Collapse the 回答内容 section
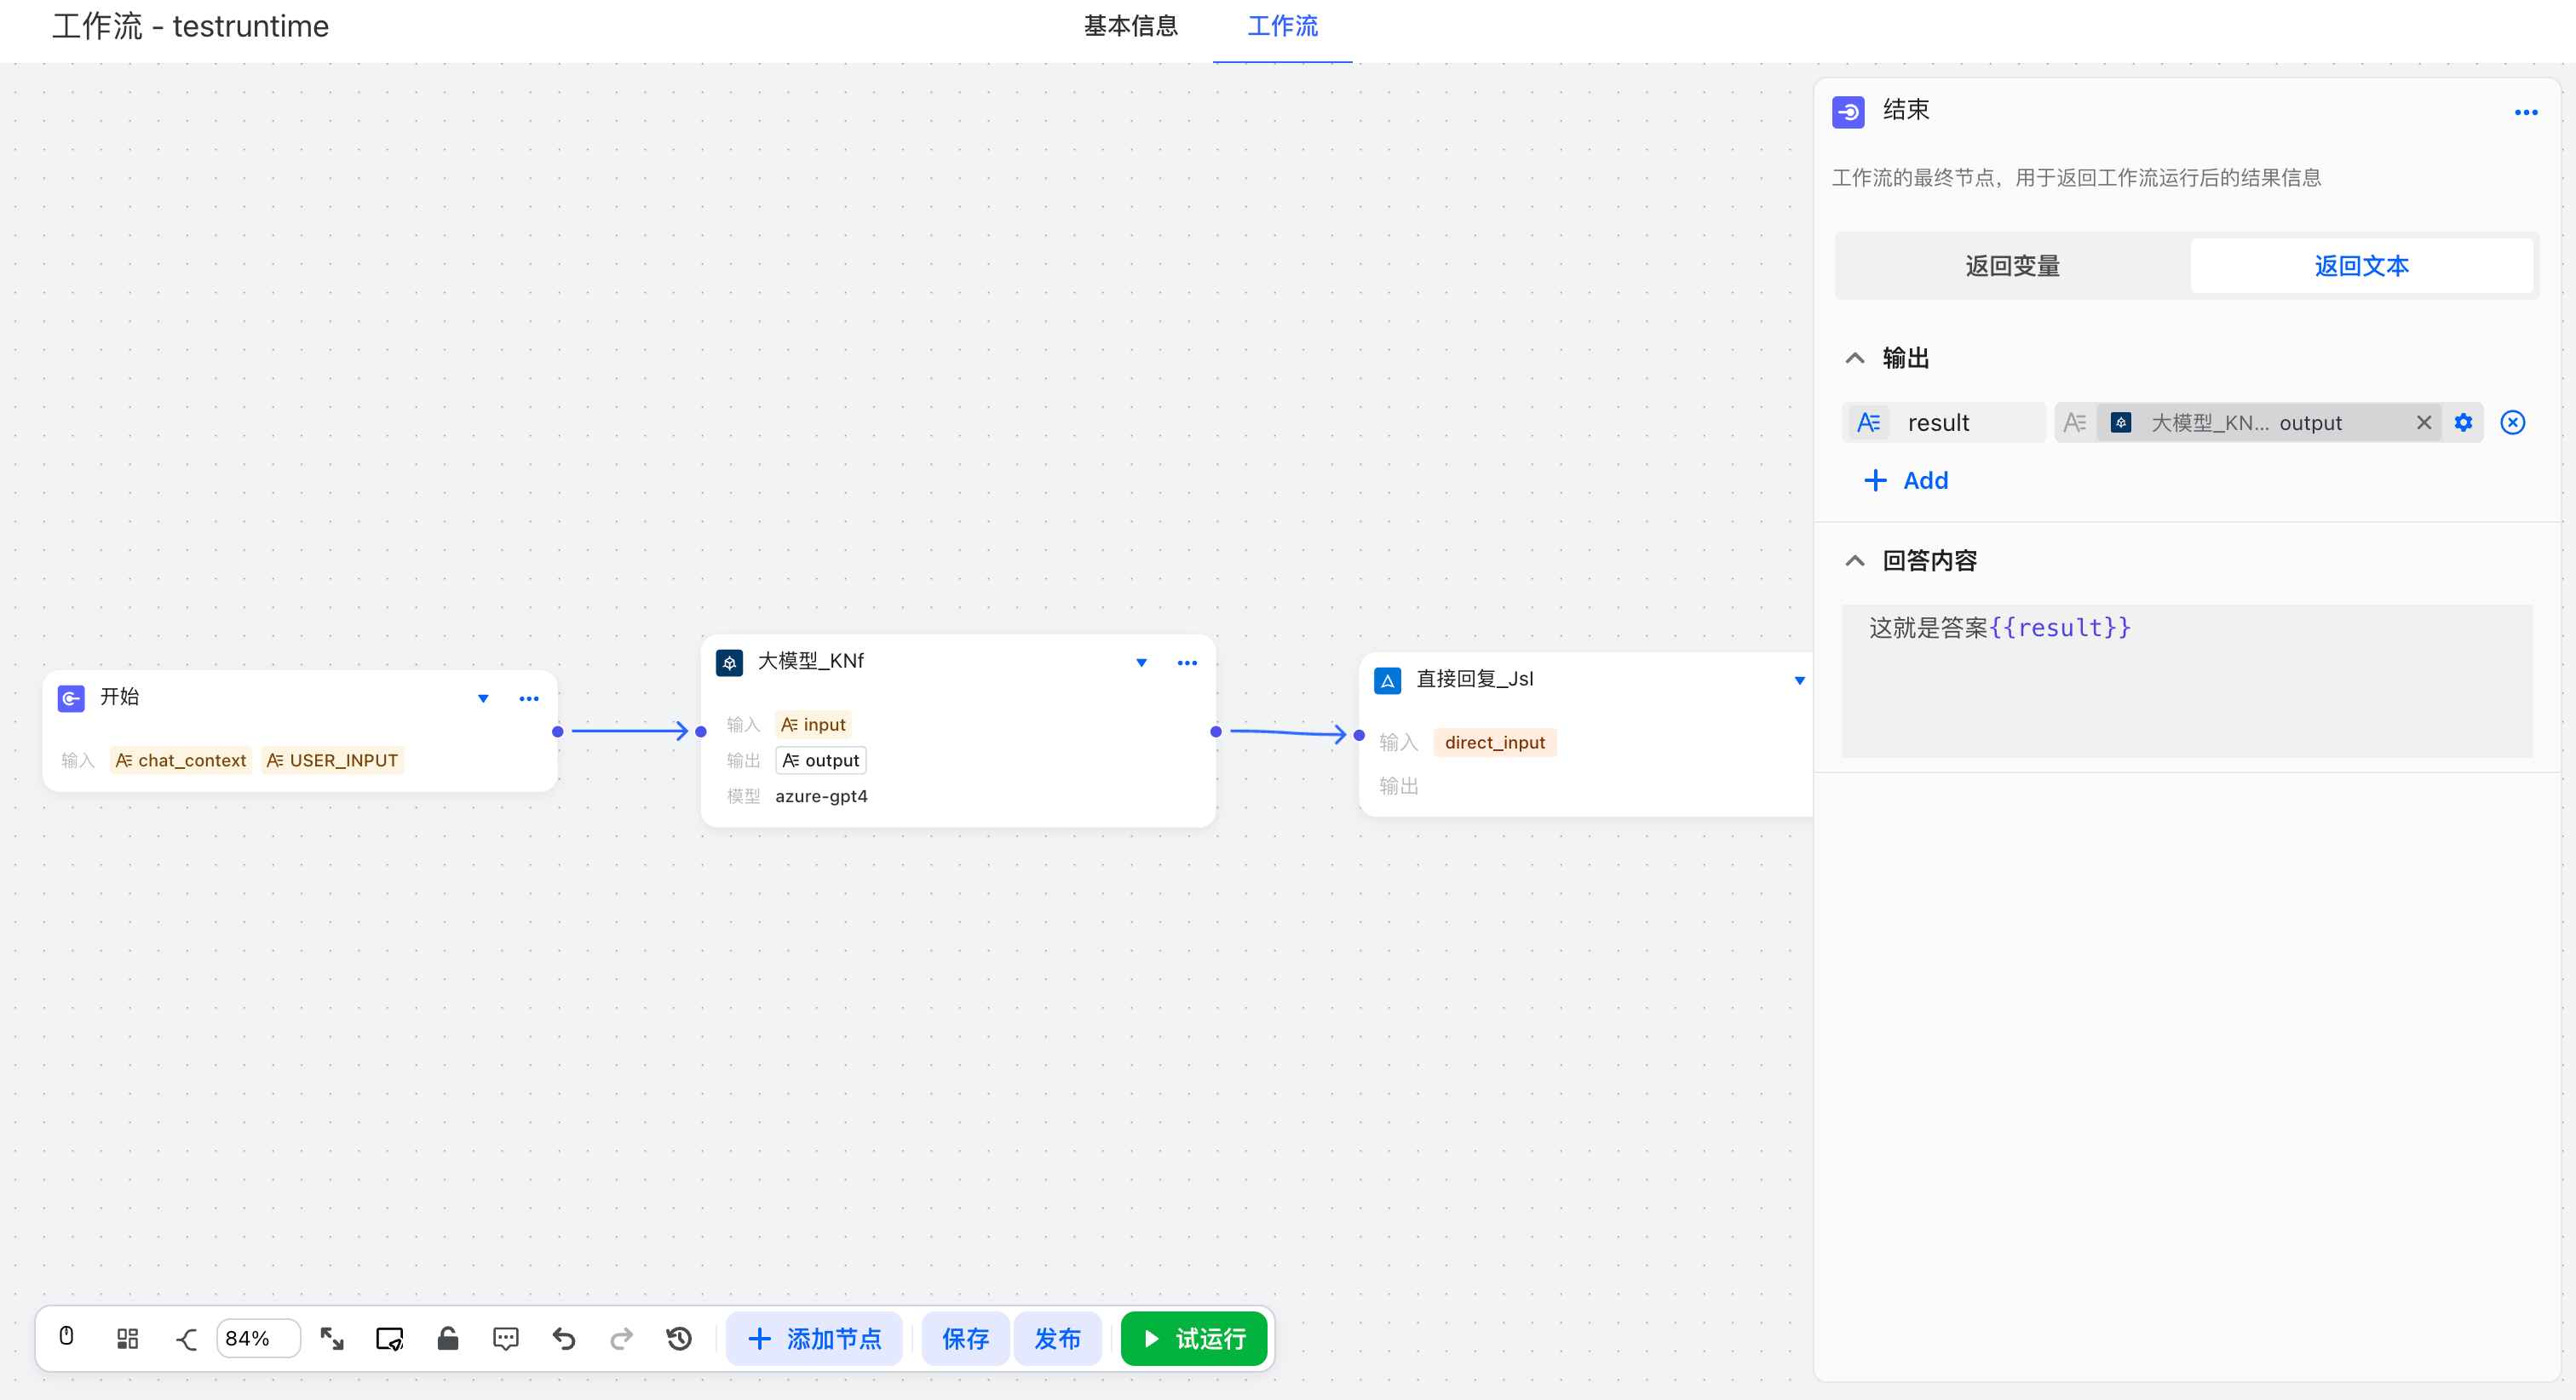The image size is (2576, 1400). [x=1854, y=560]
